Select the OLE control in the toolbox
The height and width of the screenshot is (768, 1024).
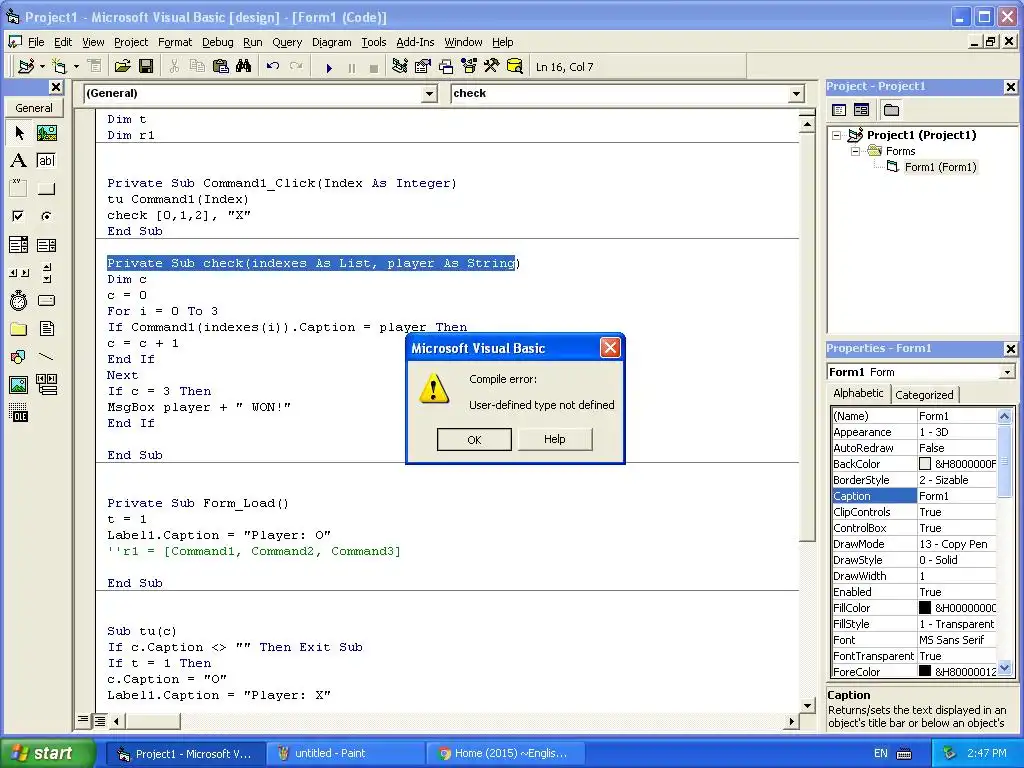click(x=19, y=413)
